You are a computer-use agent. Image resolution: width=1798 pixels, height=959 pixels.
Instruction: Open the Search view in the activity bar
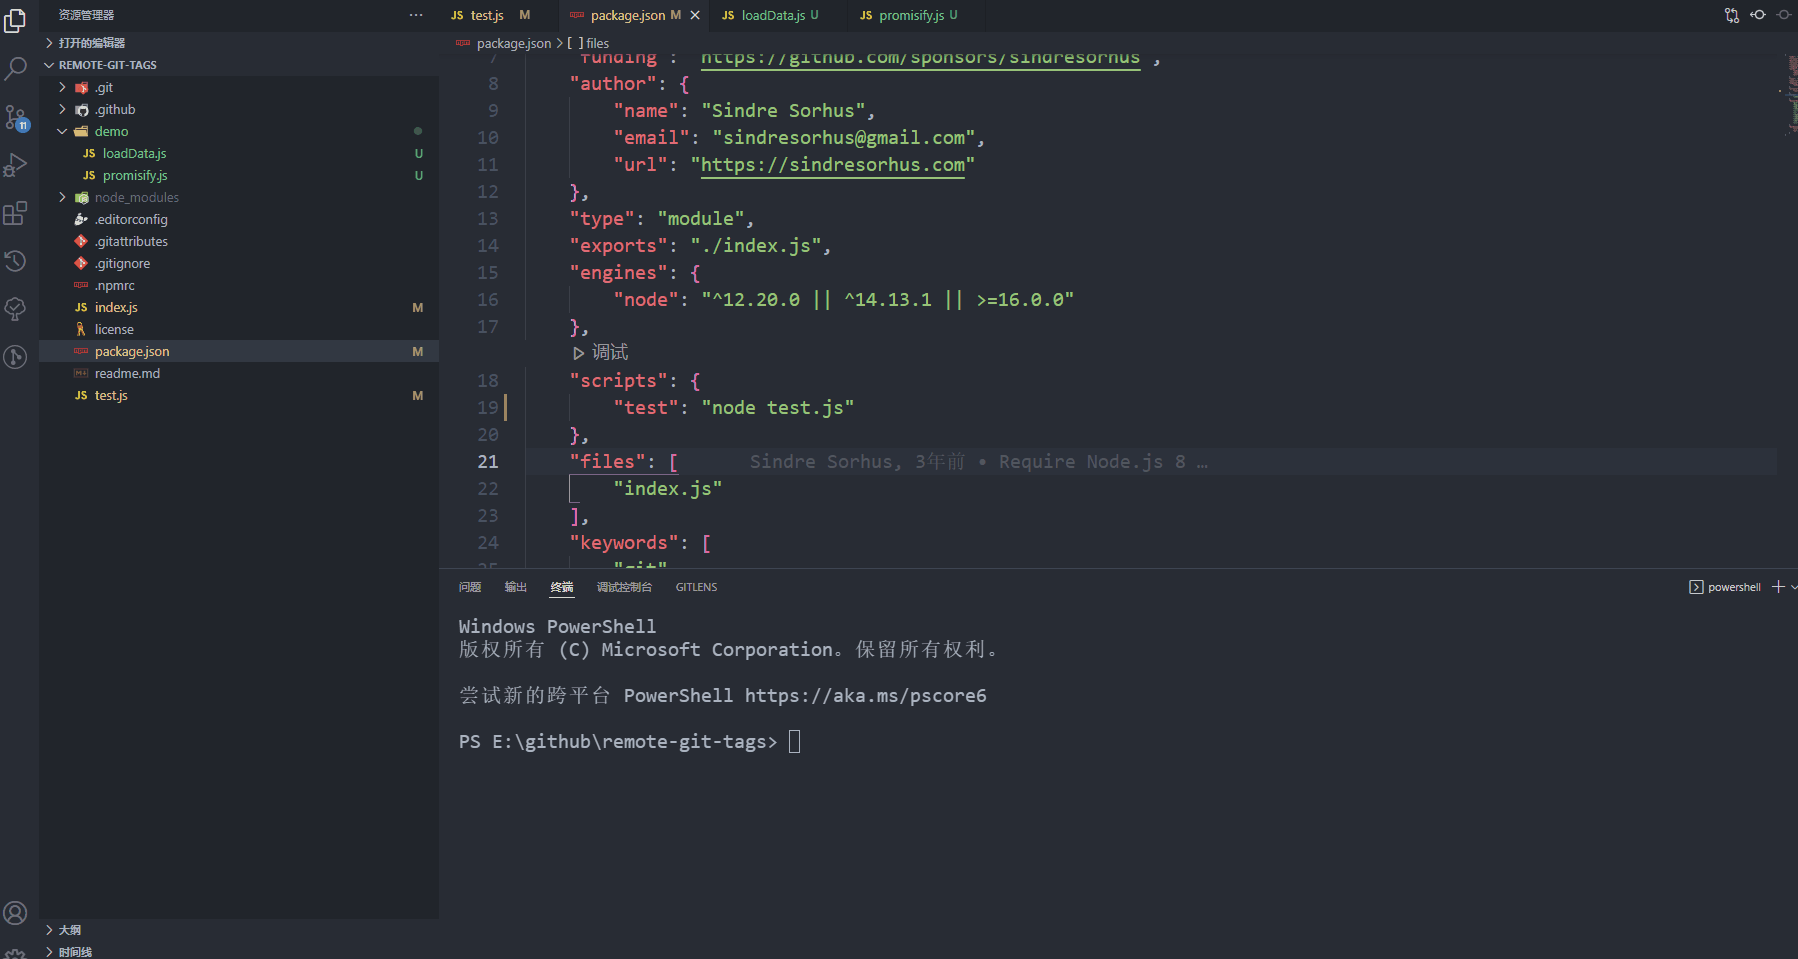click(x=16, y=68)
